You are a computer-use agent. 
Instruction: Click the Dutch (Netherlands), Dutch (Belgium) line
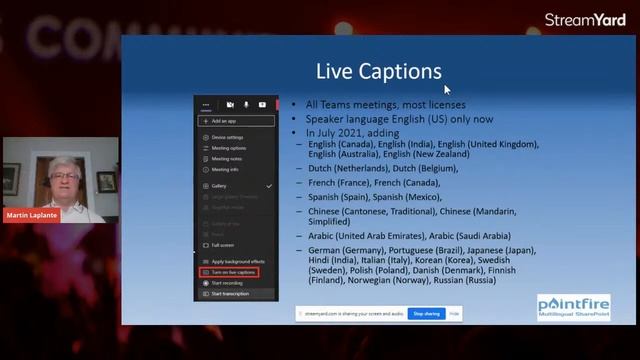click(x=383, y=168)
